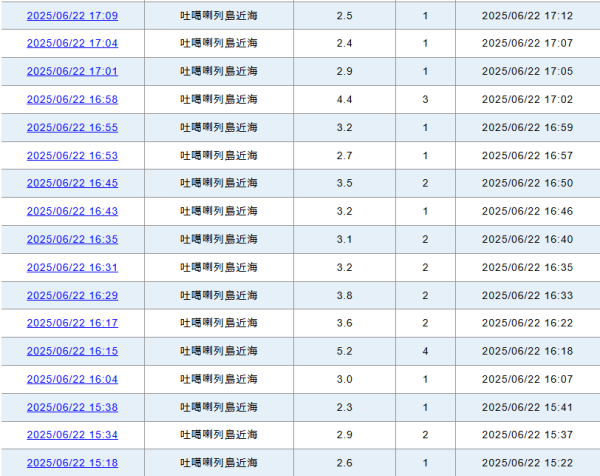Image resolution: width=600 pixels, height=476 pixels.
Task: Click 吐噶喇列島近海 in the 16:04 row
Action: [219, 380]
